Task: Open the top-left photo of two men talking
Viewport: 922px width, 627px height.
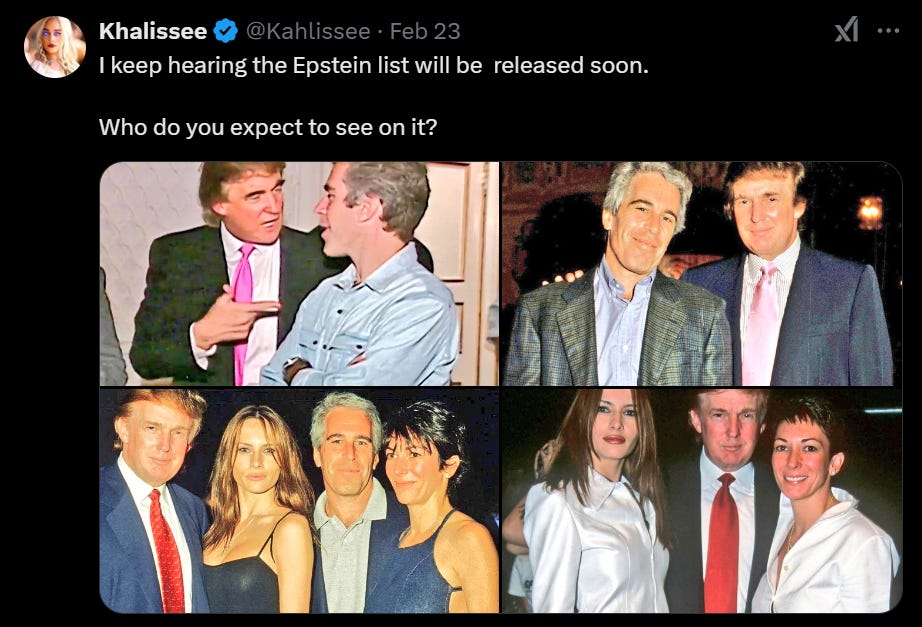Action: 299,274
